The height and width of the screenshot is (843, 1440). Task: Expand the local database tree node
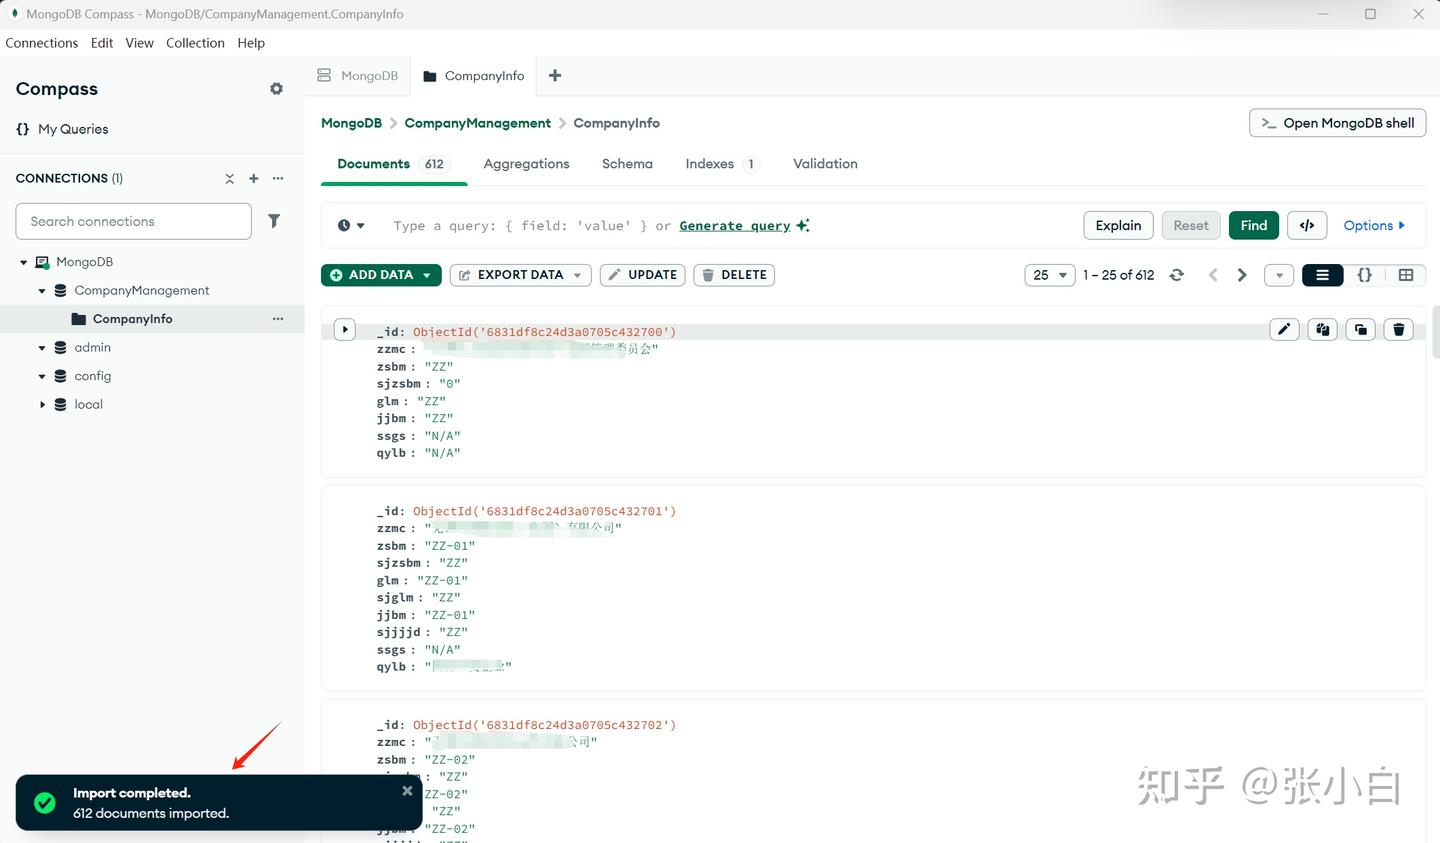point(42,405)
